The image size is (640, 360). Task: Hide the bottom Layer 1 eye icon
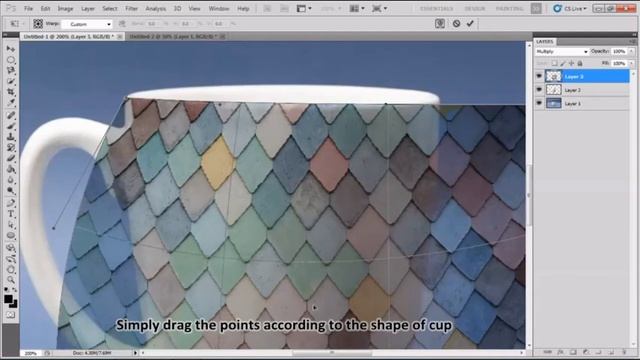point(539,103)
